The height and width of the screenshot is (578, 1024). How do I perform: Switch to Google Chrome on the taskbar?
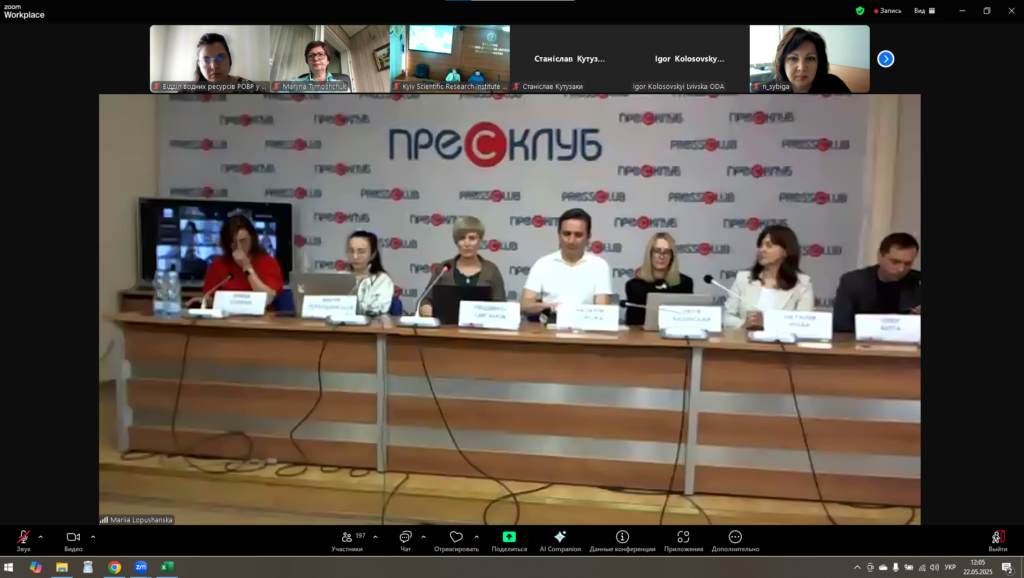114,568
